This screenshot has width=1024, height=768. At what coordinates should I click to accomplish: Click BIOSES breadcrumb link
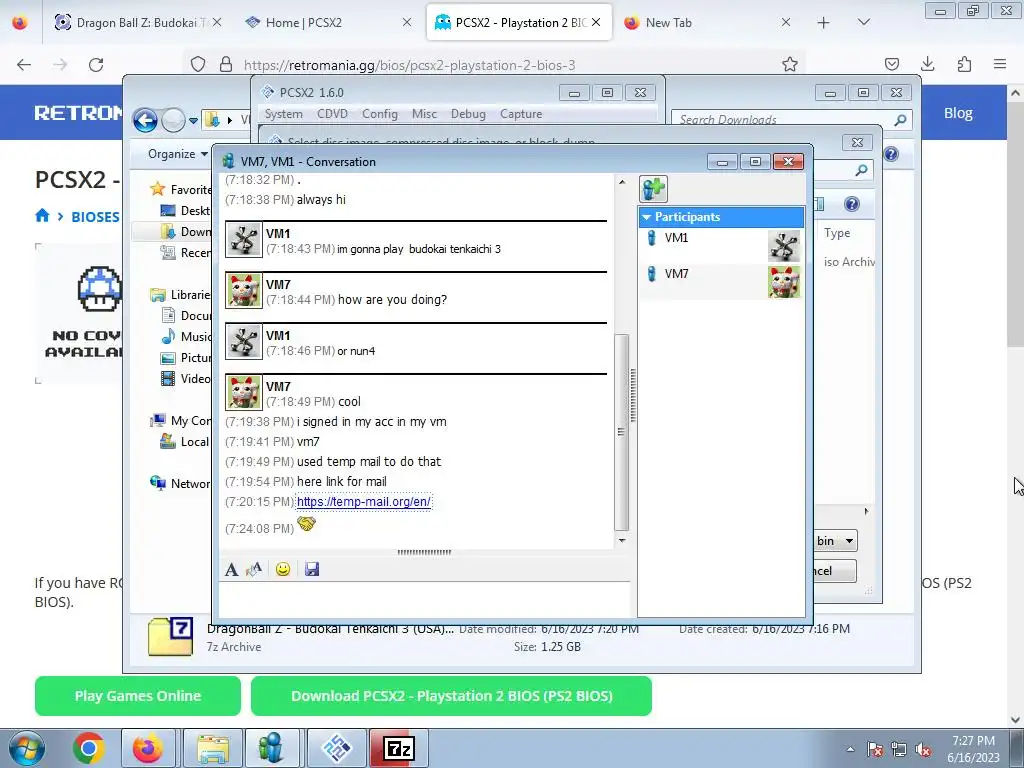coord(95,217)
